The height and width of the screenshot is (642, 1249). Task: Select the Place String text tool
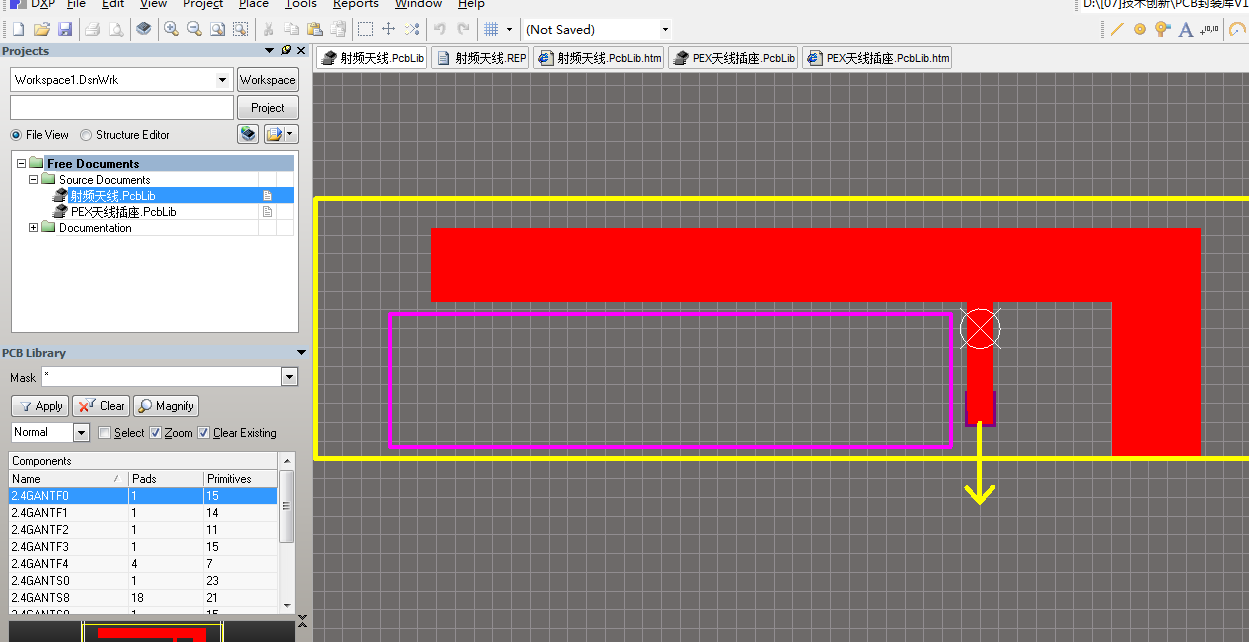pos(1186,29)
